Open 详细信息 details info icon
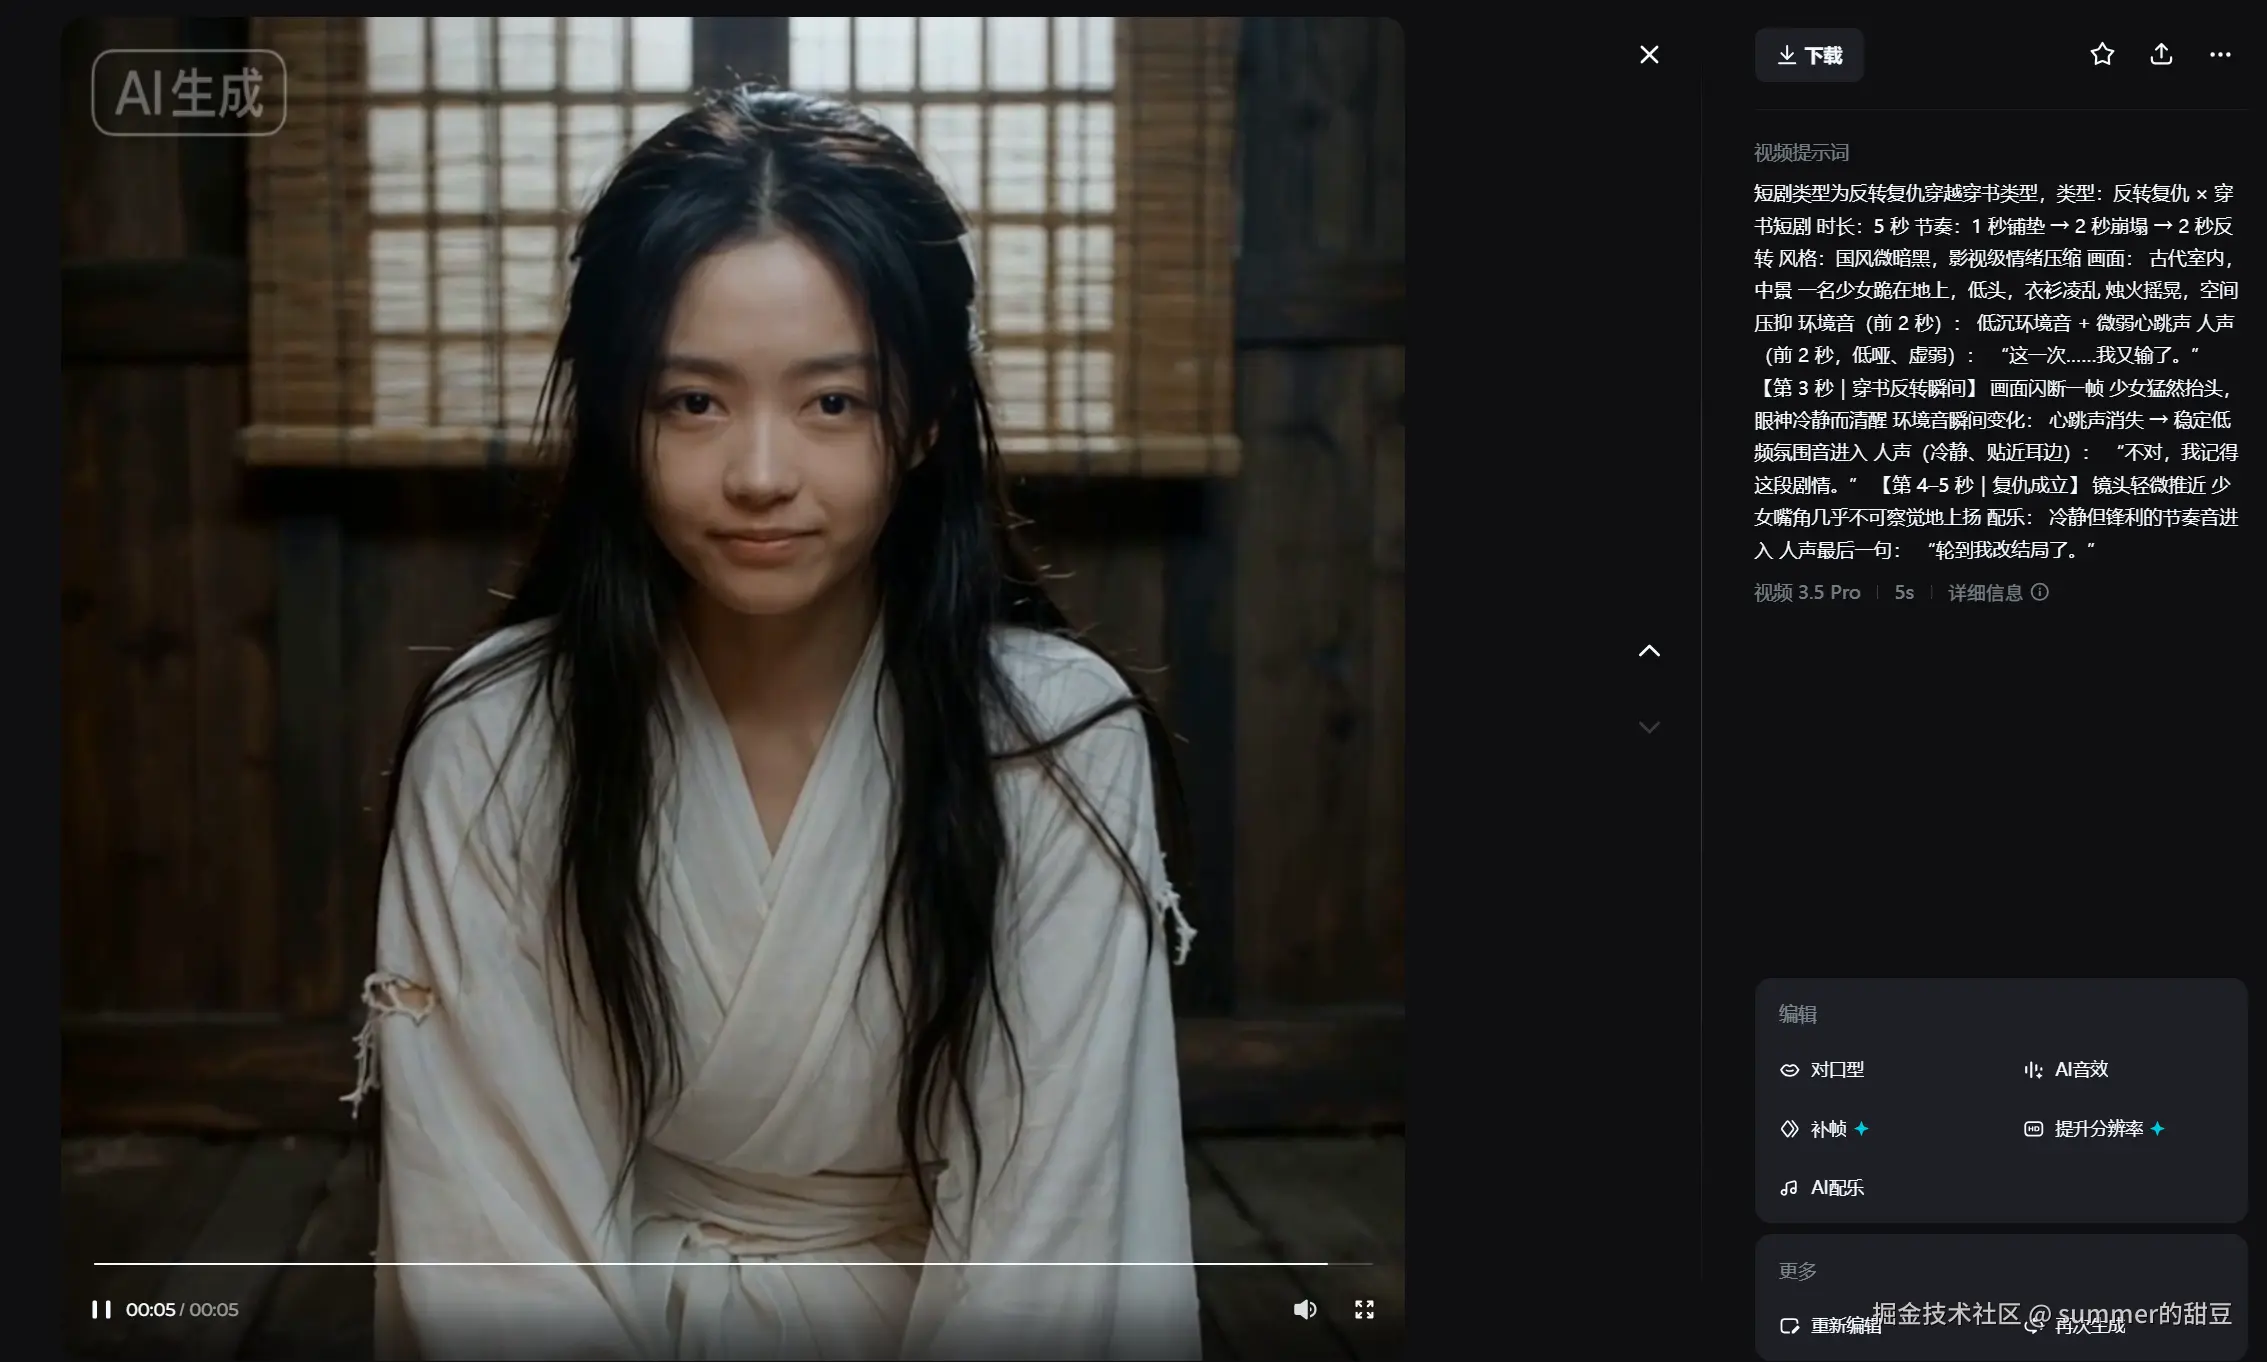Image resolution: width=2267 pixels, height=1362 pixels. point(2040,592)
